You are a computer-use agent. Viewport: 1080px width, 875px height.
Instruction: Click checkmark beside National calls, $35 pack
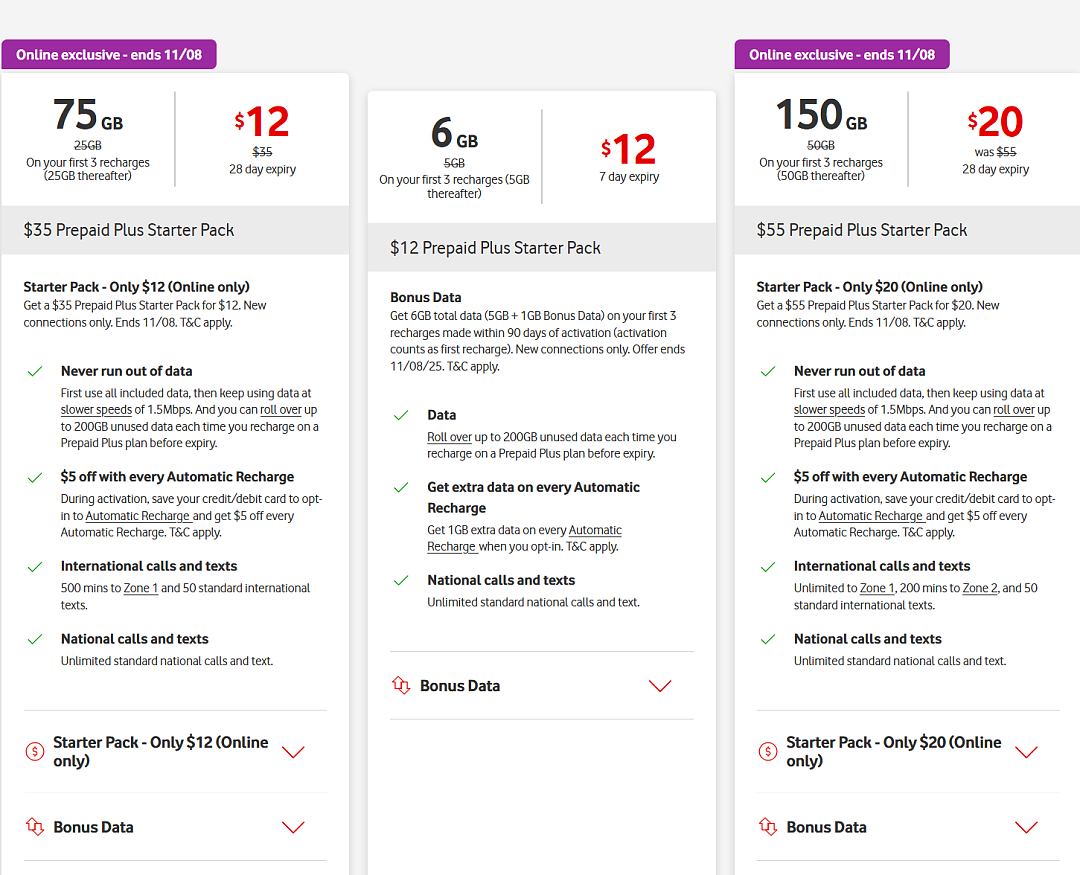click(34, 639)
